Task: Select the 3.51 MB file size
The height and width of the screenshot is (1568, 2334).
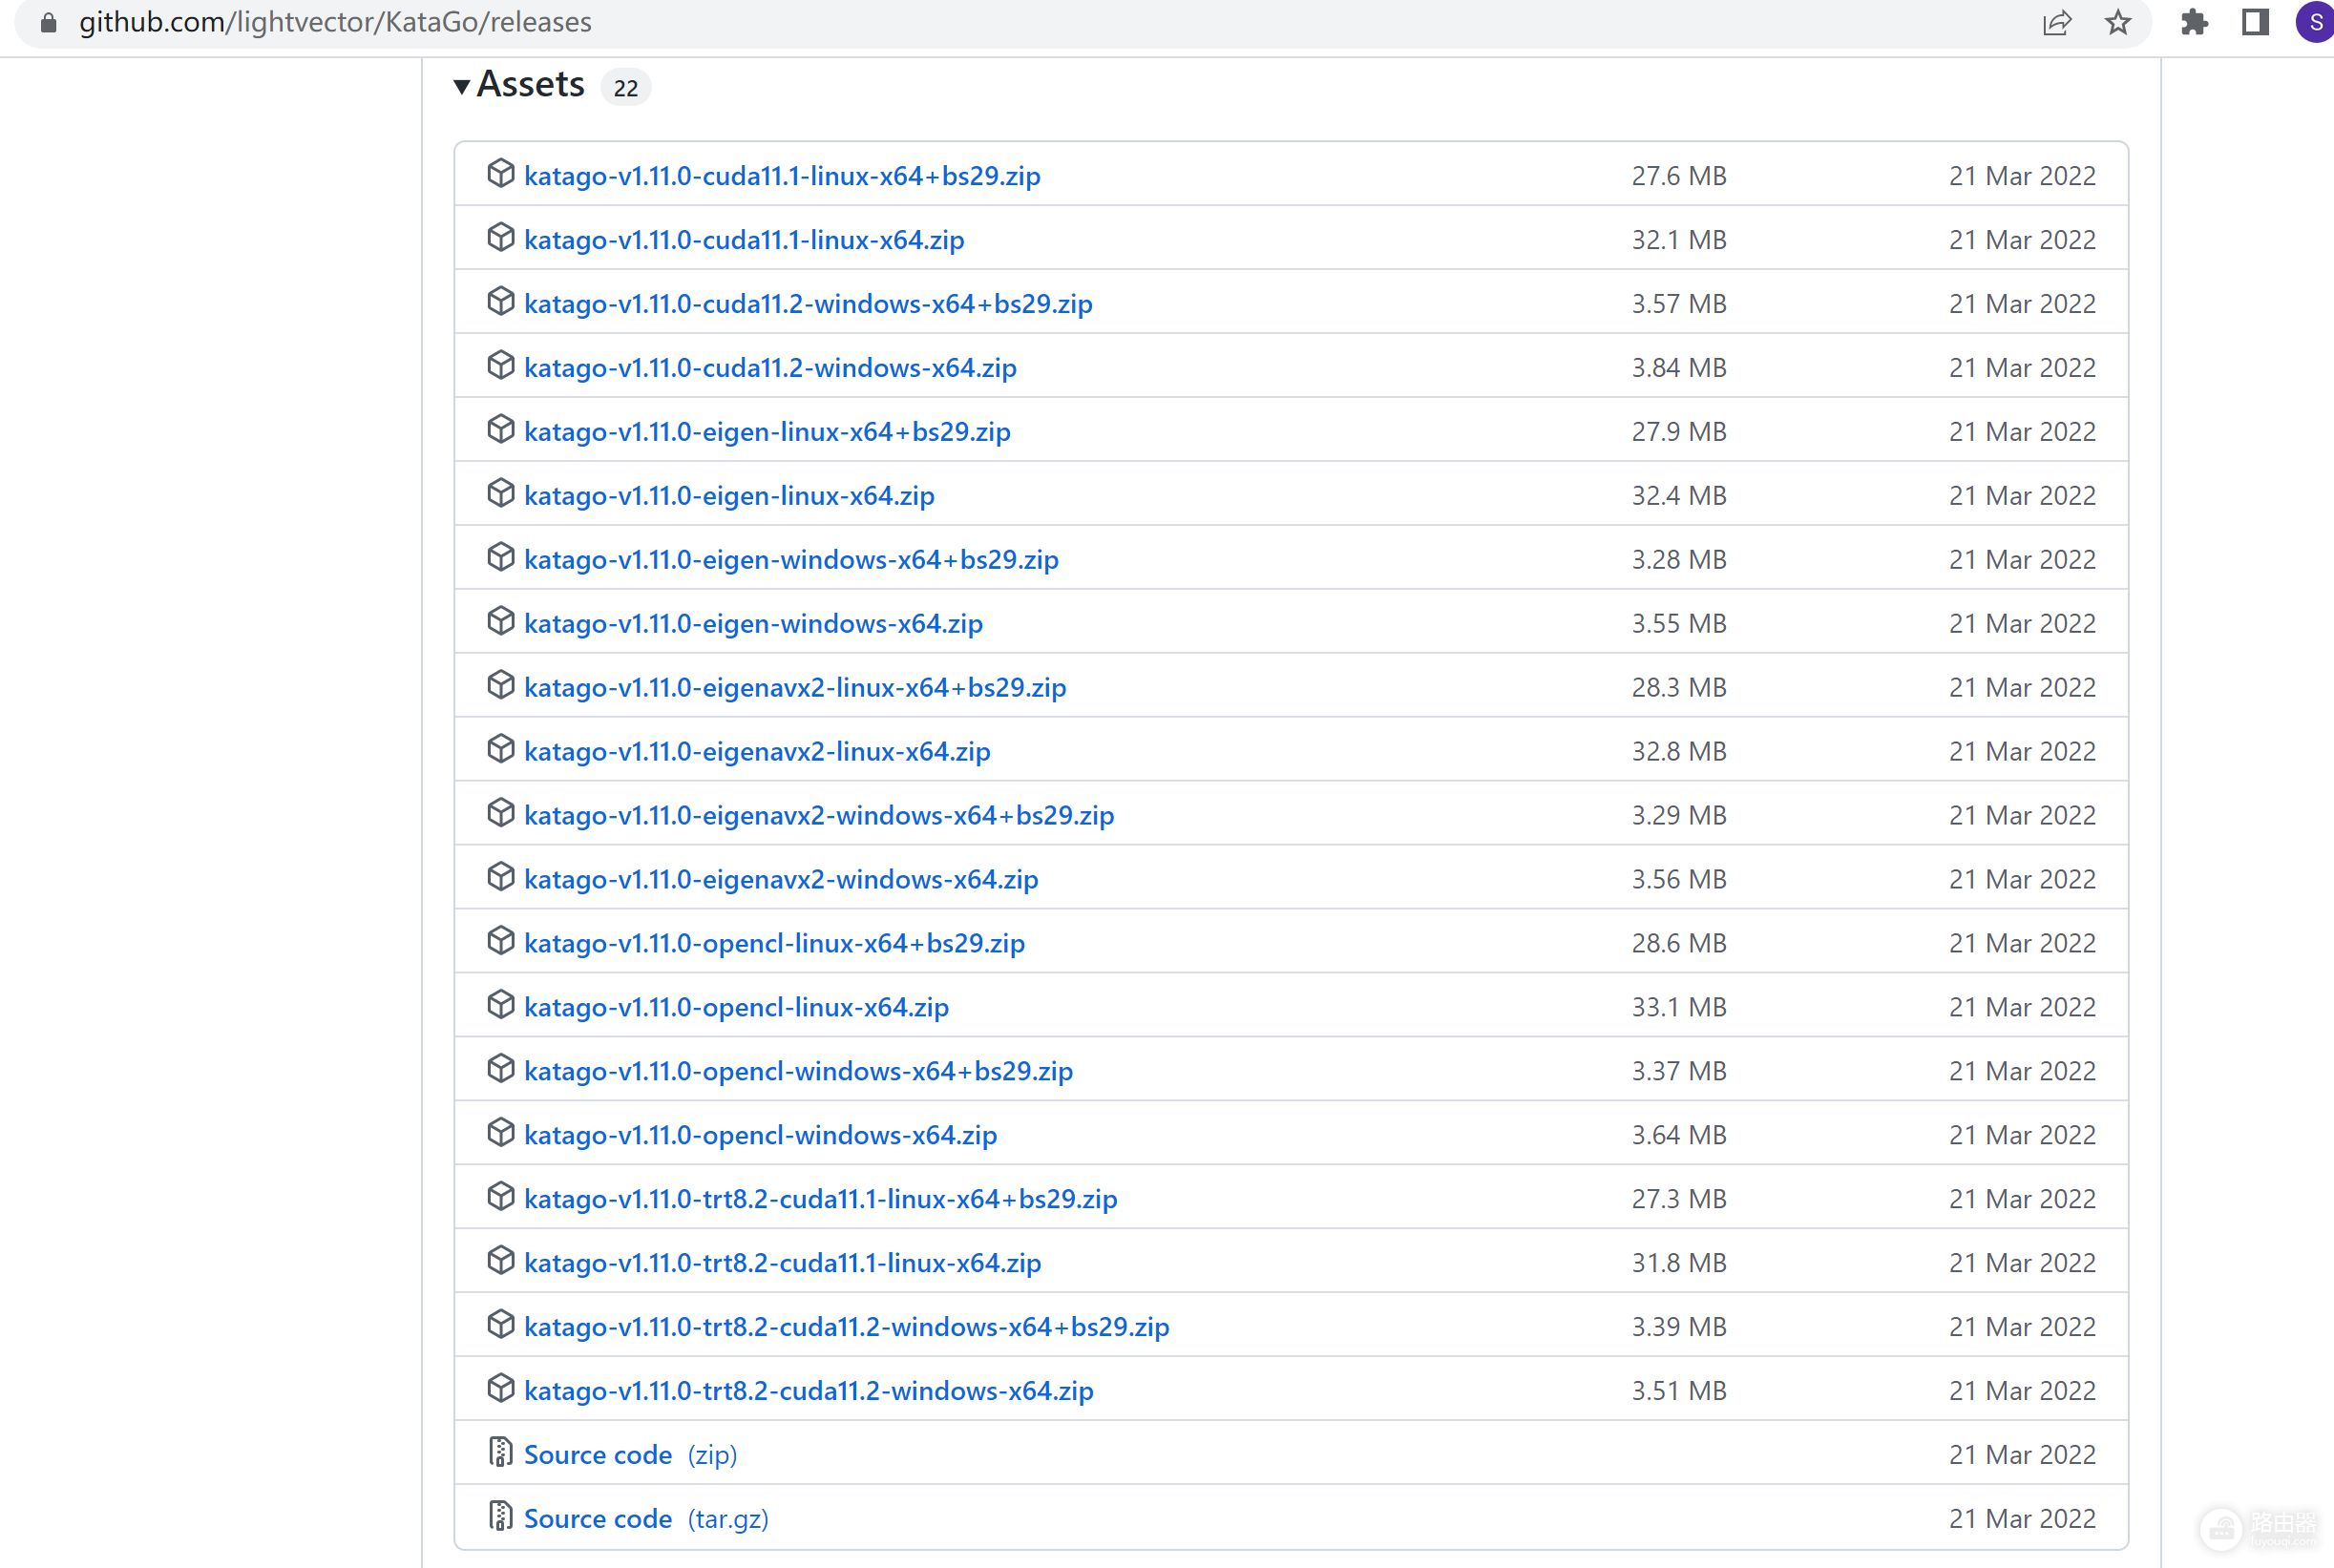Action: [x=1679, y=1392]
